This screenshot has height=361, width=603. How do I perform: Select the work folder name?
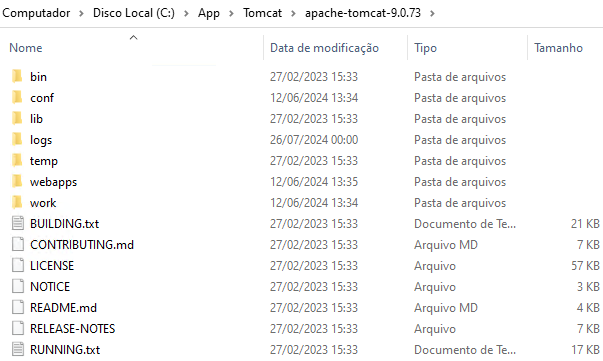point(43,203)
